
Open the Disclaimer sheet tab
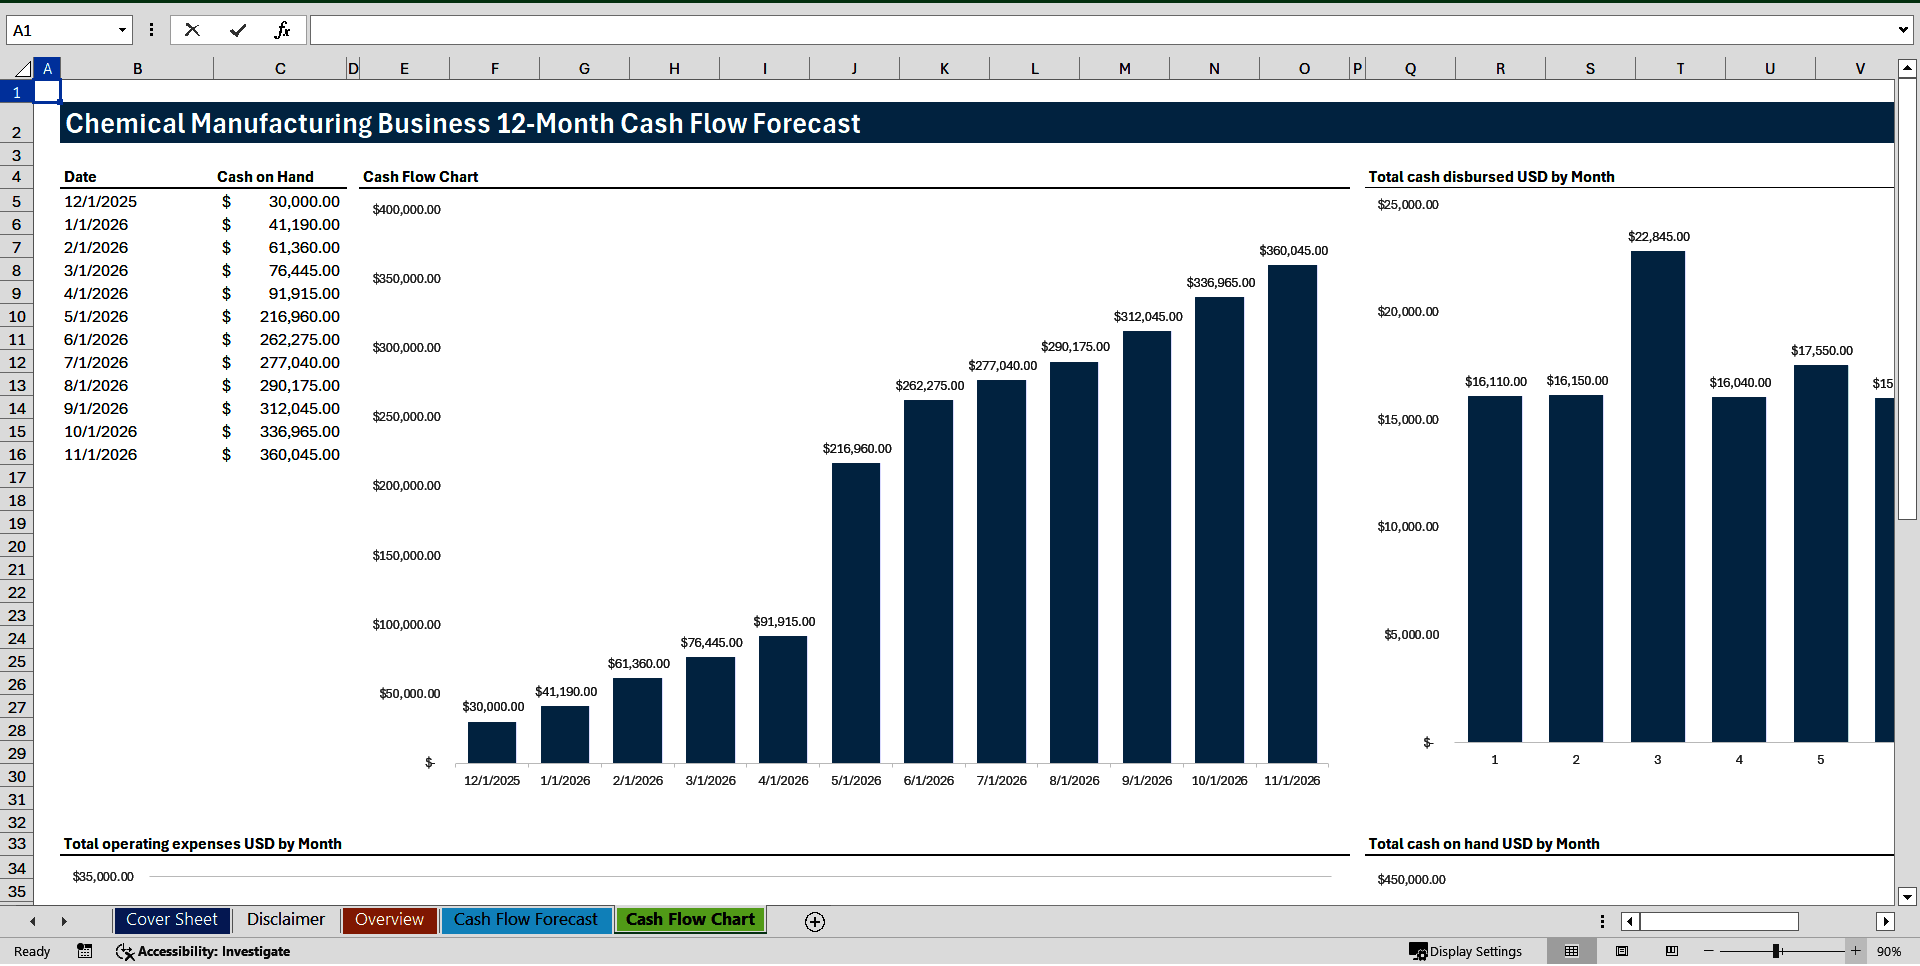click(x=285, y=920)
